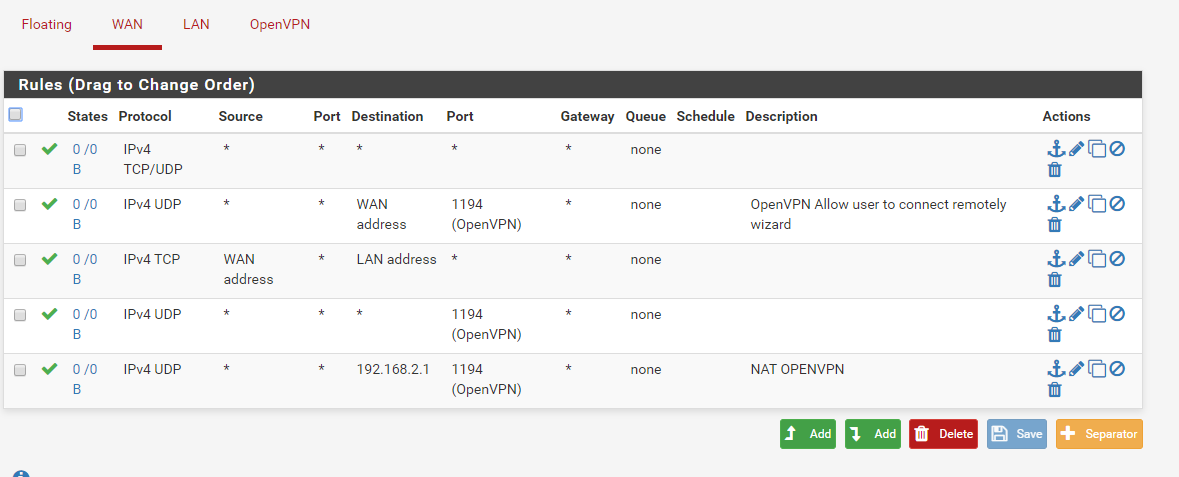Edit the OpenVPN wizard rule with the pencil icon
Screen dimensions: 1179x477
(x=1077, y=203)
